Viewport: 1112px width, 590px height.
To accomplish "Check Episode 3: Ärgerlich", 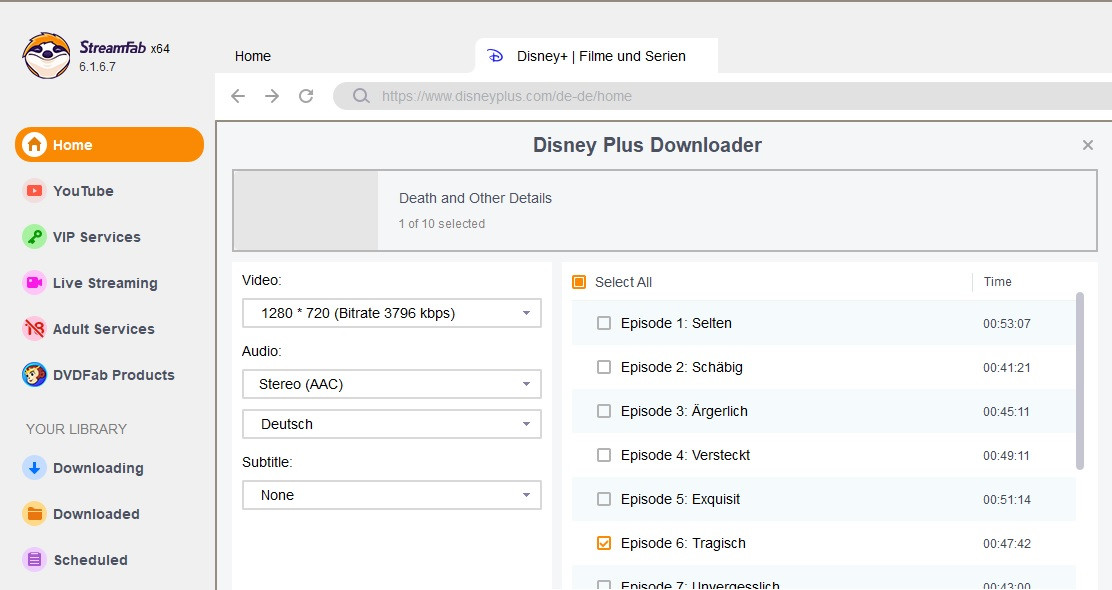I will (604, 411).
